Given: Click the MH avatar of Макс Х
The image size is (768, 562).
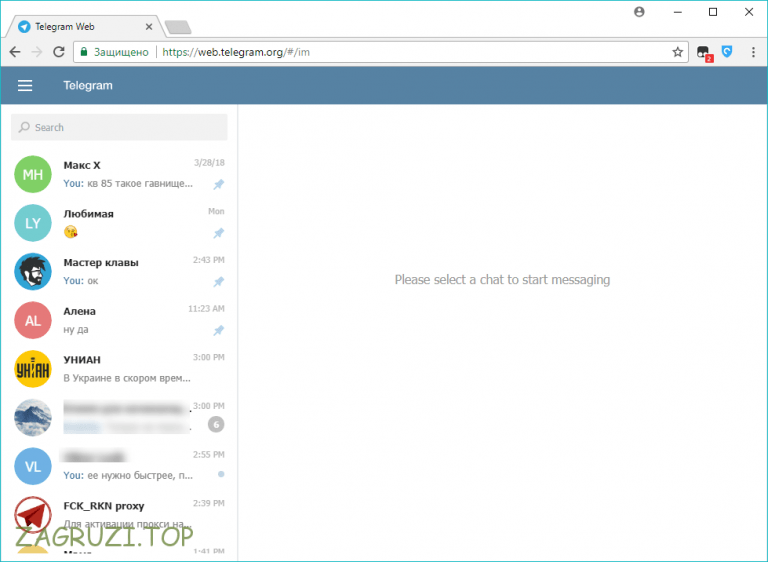Looking at the screenshot, I should point(33,174).
